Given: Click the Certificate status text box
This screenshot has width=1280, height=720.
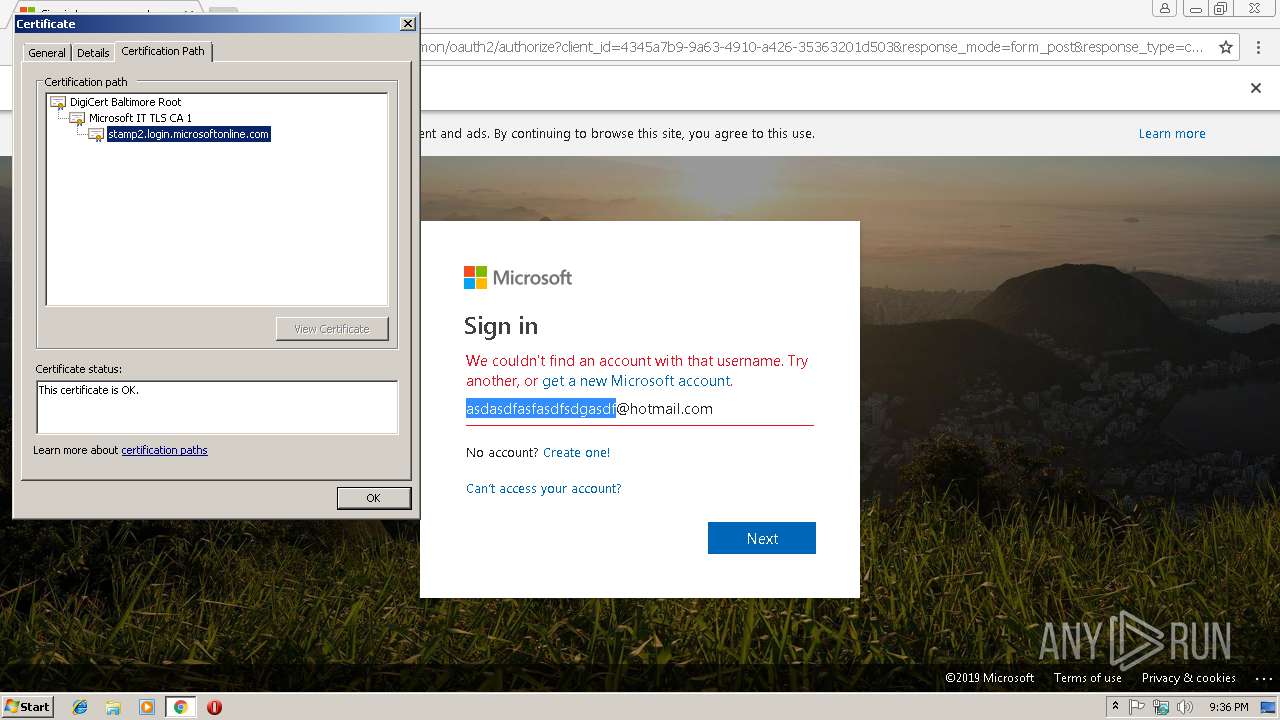Looking at the screenshot, I should click(x=217, y=407).
